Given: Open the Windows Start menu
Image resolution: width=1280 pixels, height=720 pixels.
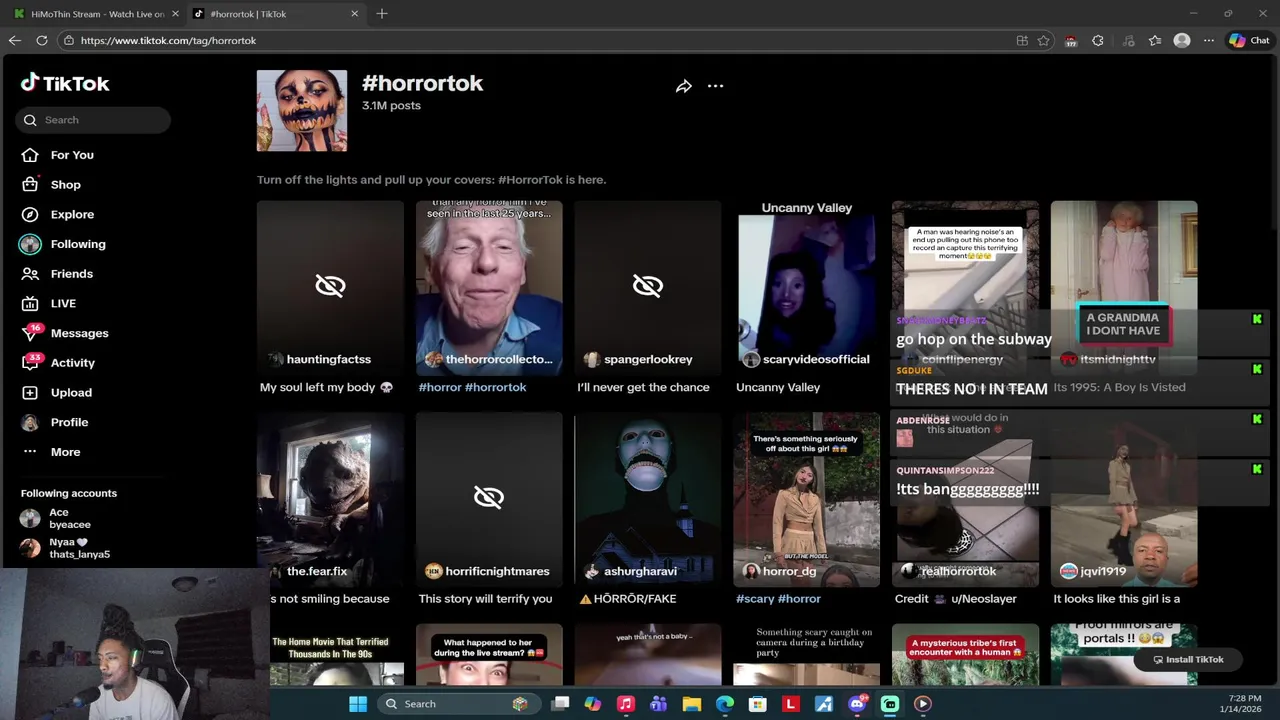Looking at the screenshot, I should click(358, 704).
